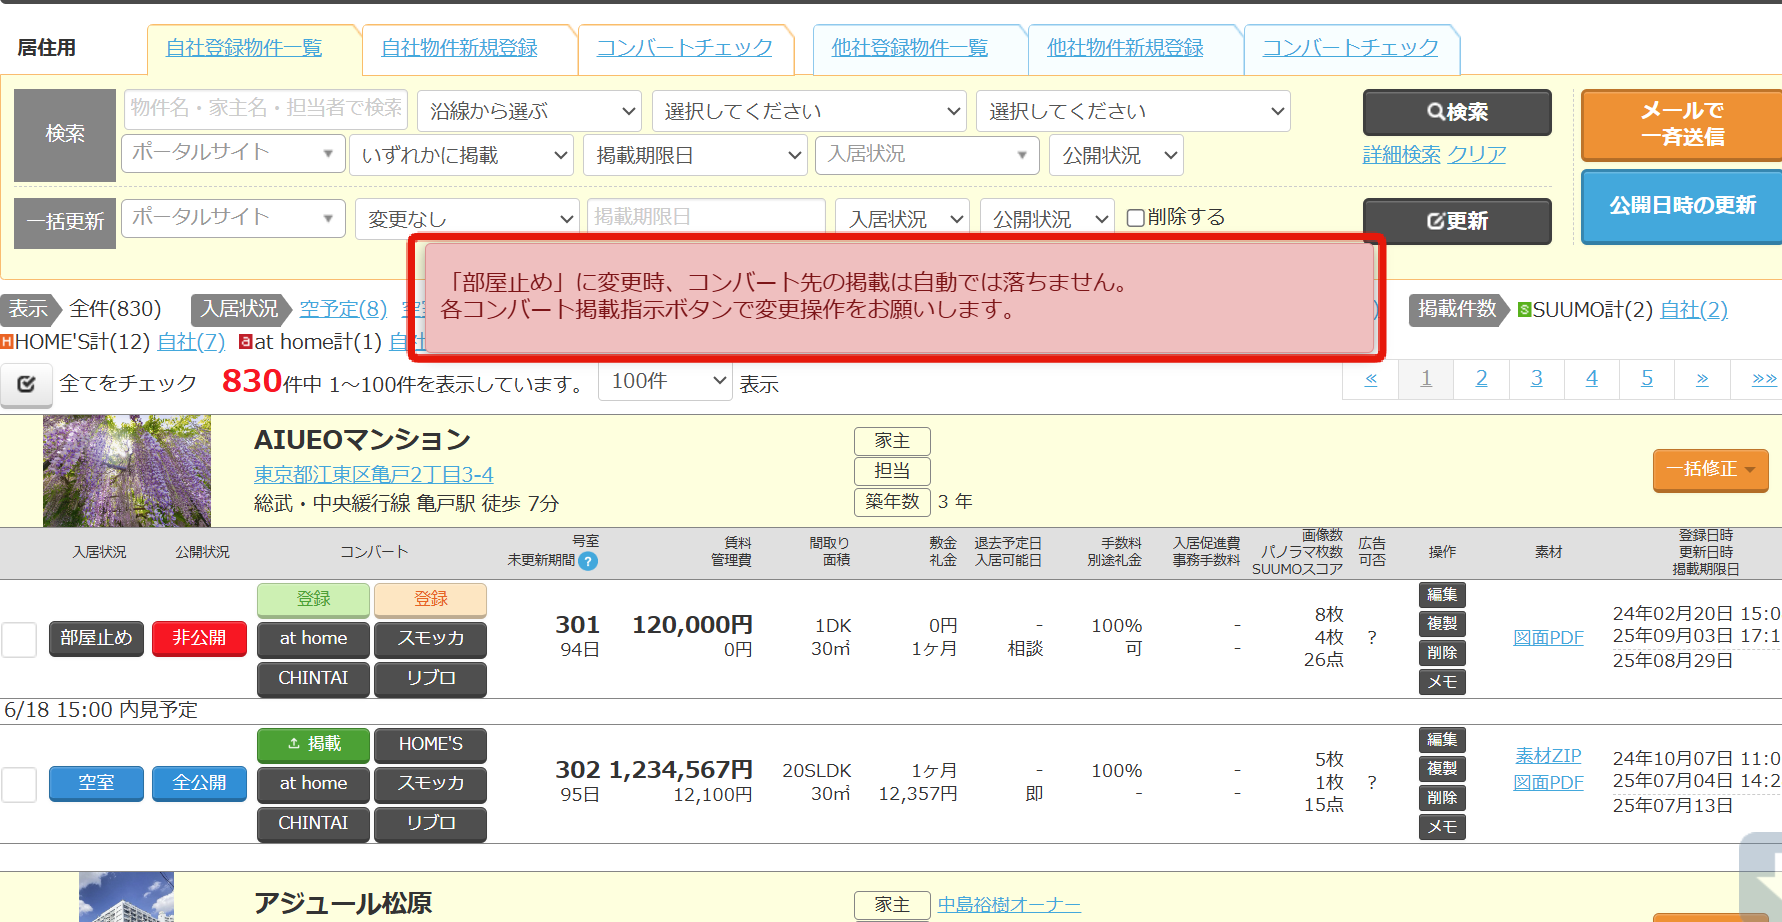Open the 100件 per-page dropdown
The height and width of the screenshot is (922, 1782).
(x=666, y=381)
